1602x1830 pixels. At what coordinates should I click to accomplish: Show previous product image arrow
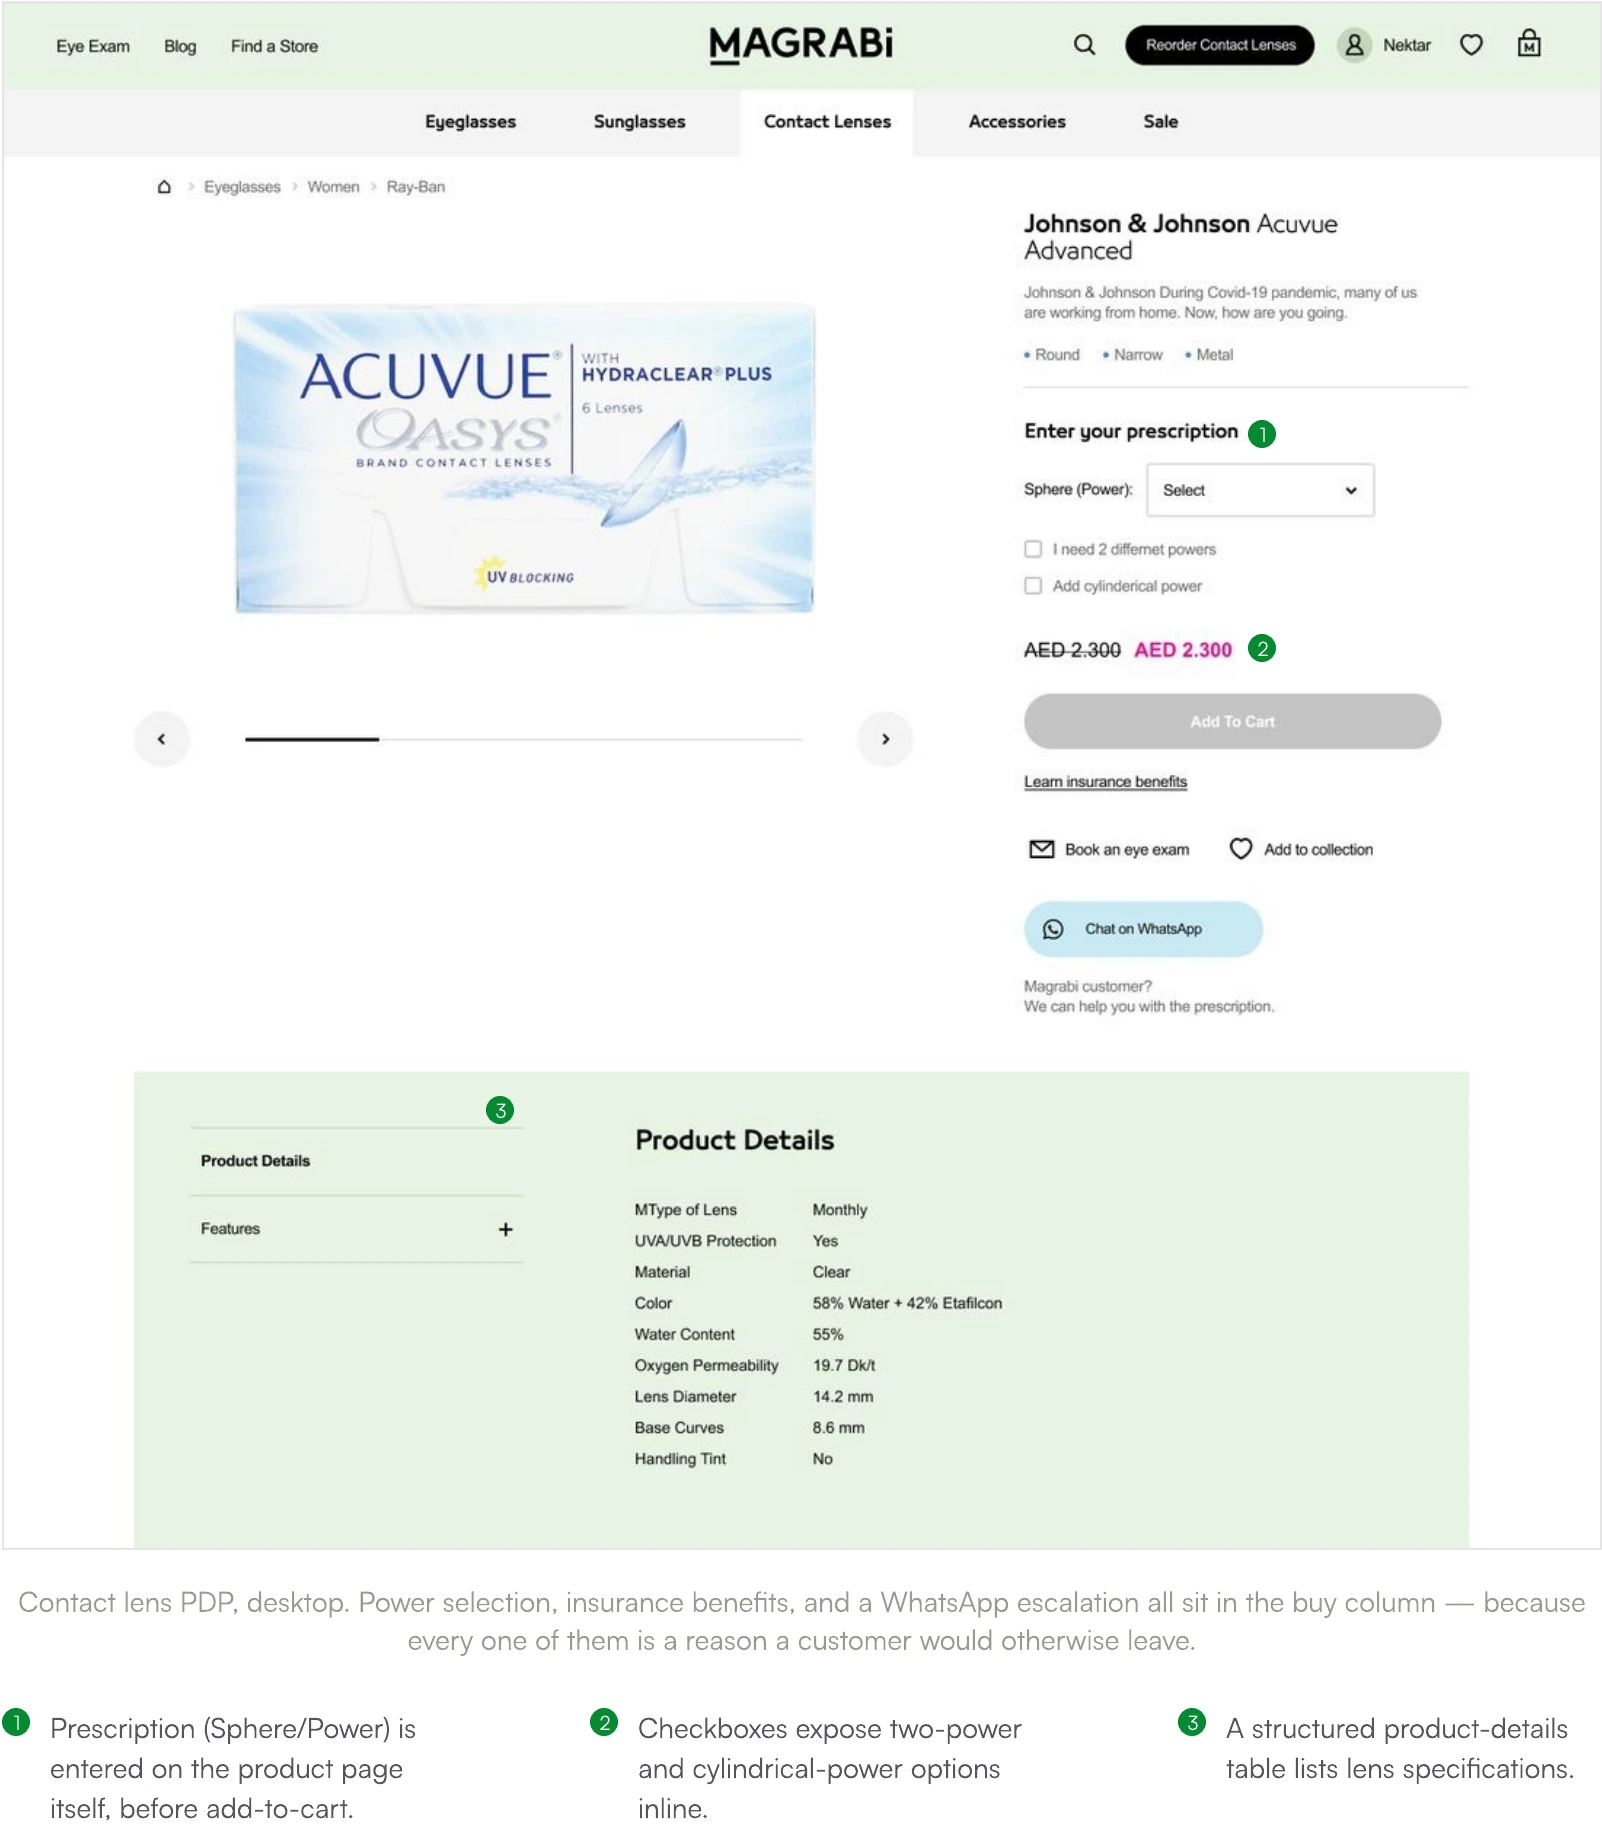pos(162,739)
